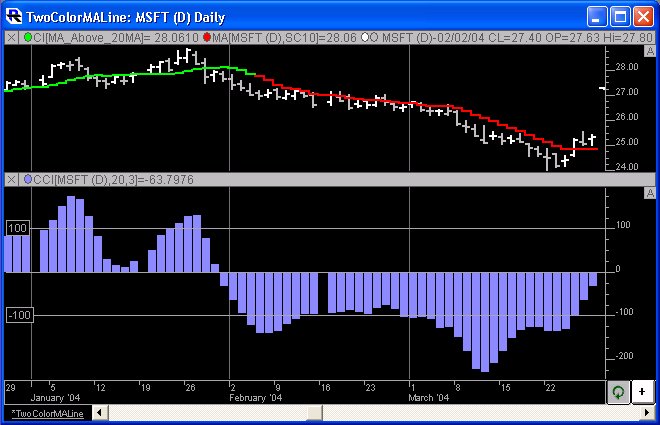The image size is (660, 425).
Task: Click the A autoscale button on CCI pane
Action: pyautogui.click(x=650, y=193)
